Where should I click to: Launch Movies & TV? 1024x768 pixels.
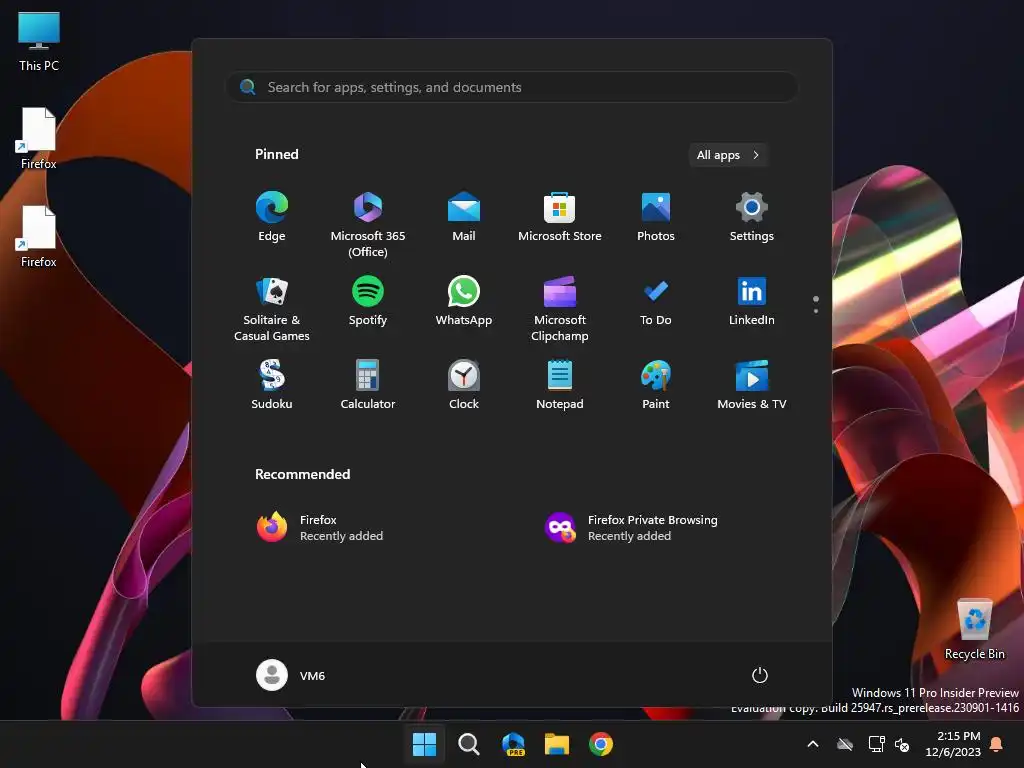click(x=752, y=385)
